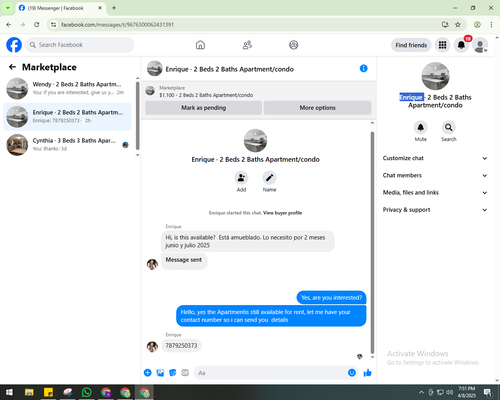Open more actions with the plus icon

pos(148,373)
